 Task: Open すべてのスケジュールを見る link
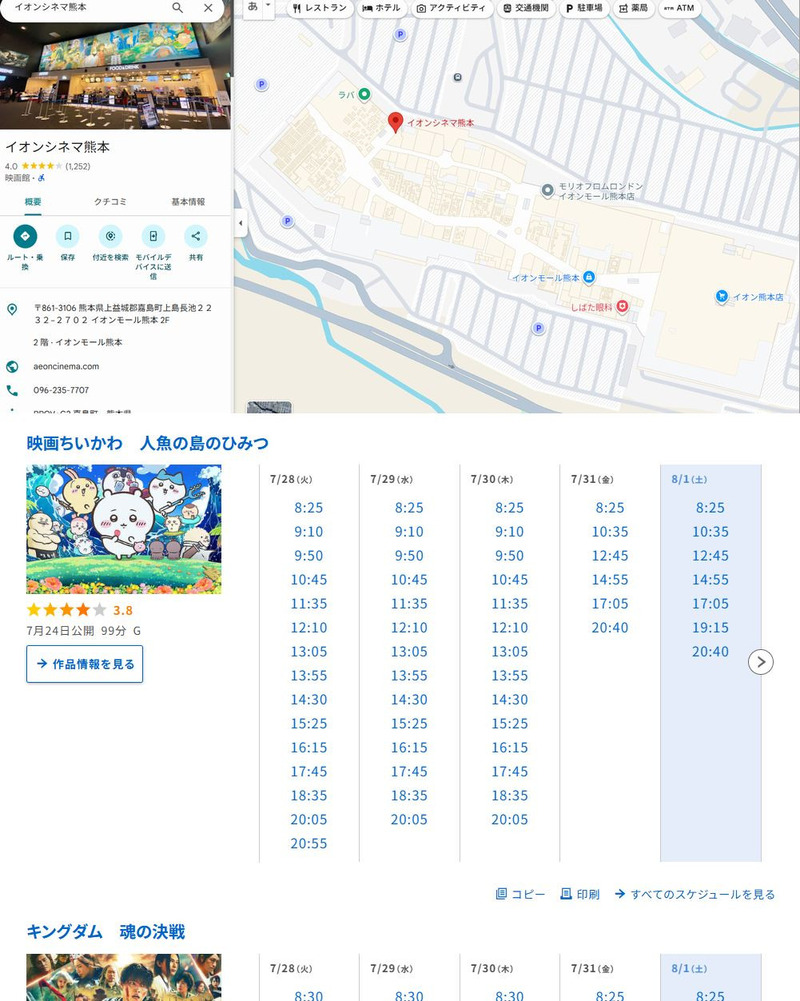[695, 894]
